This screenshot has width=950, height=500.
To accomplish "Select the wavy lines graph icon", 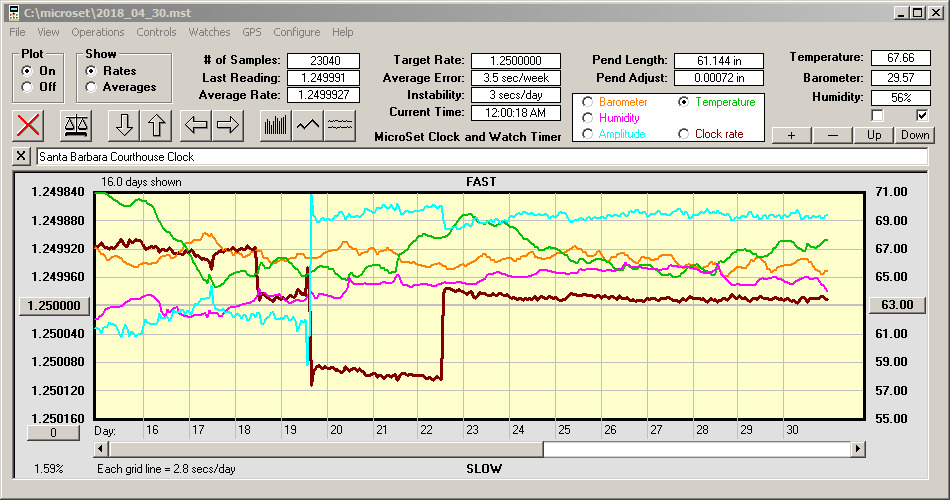I will click(x=340, y=125).
